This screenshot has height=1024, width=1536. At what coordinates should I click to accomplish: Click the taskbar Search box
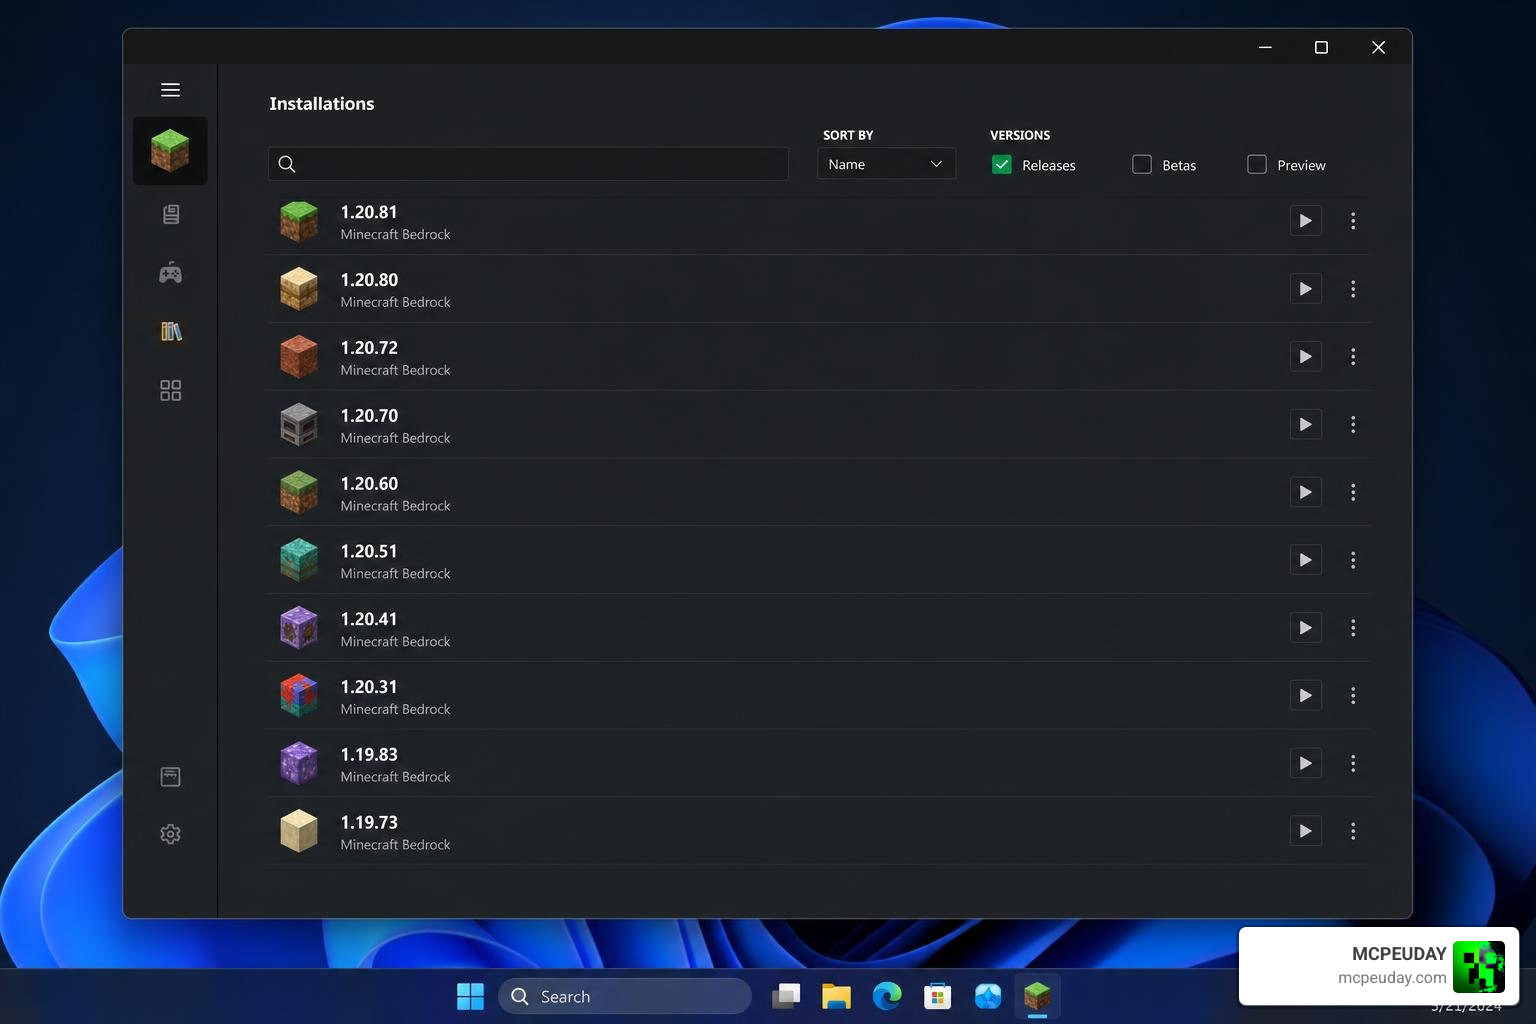[625, 997]
